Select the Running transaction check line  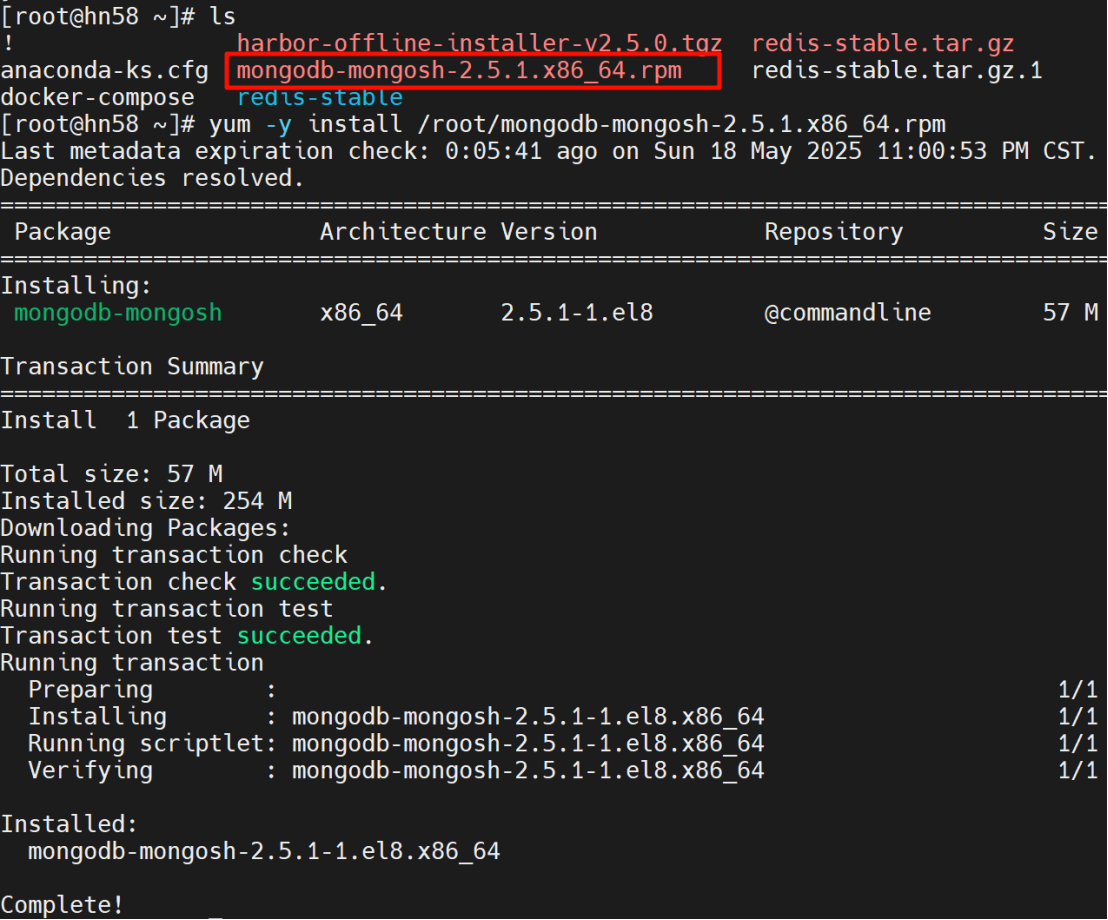[174, 555]
